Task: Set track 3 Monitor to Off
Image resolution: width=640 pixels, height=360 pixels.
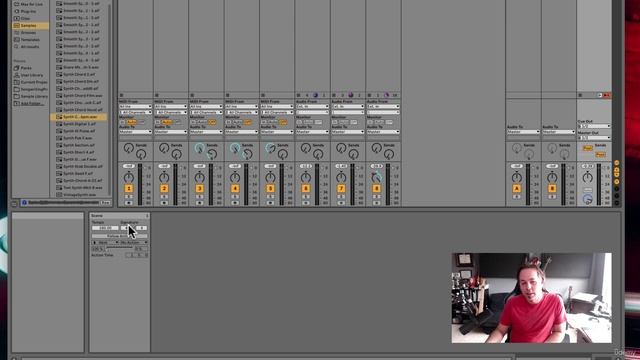Action: (x=212, y=122)
